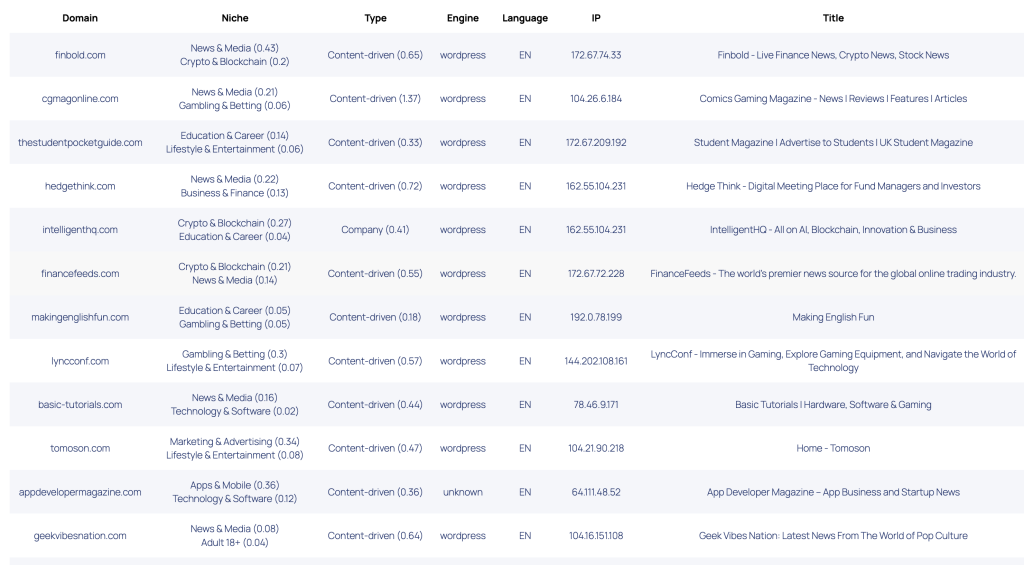The image size is (1024, 565).
Task: Click the Title column header
Action: (x=833, y=18)
